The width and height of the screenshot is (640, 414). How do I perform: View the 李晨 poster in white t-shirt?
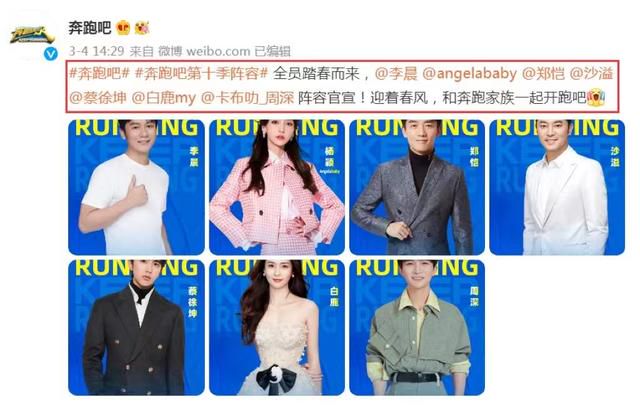(136, 187)
